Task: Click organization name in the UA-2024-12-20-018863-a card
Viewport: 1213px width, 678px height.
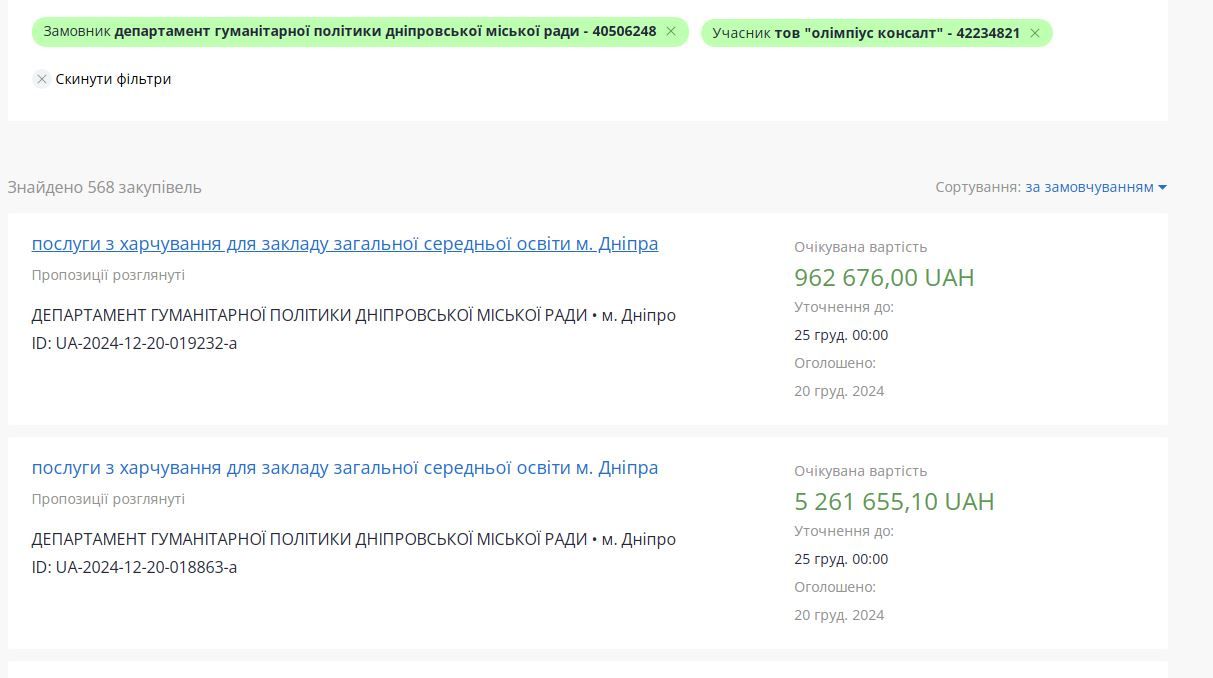Action: 309,539
